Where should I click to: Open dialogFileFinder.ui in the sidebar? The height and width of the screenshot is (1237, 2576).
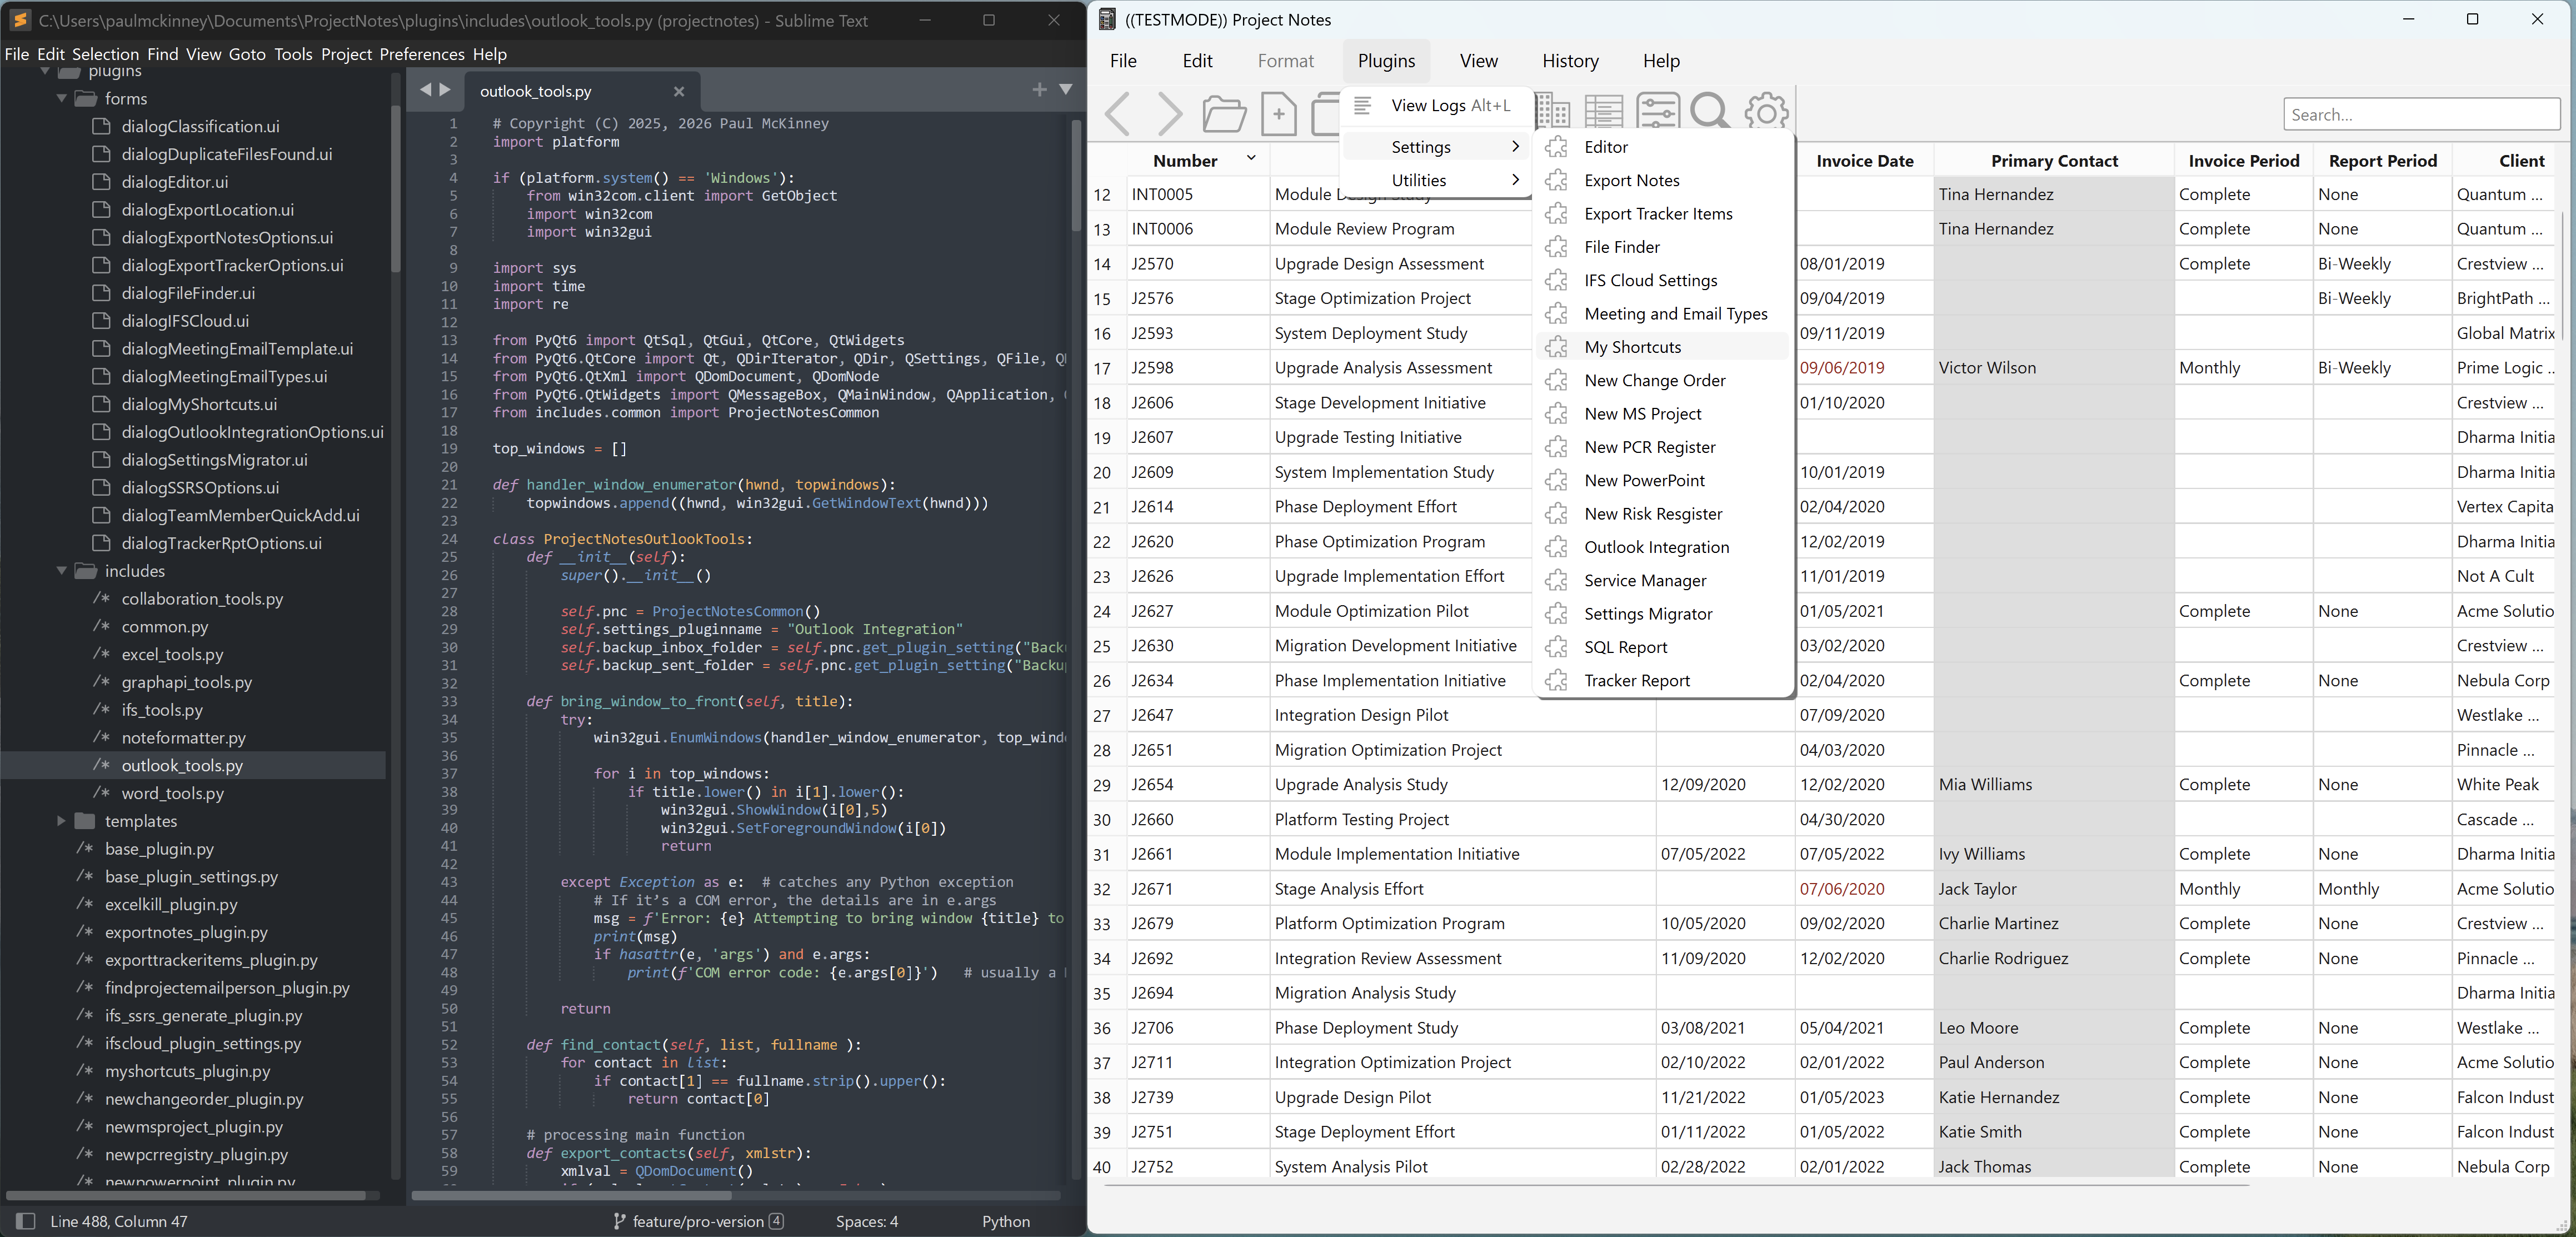click(x=188, y=293)
